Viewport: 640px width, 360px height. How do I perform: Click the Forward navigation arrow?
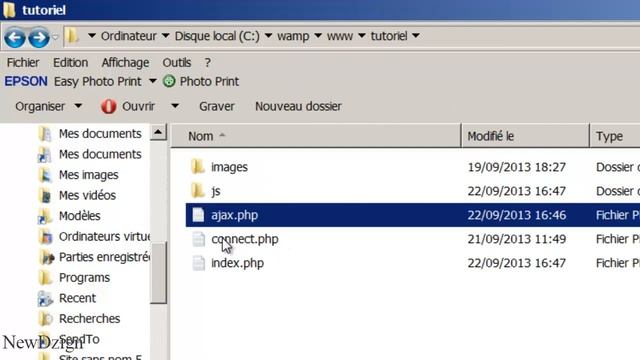pos(39,38)
